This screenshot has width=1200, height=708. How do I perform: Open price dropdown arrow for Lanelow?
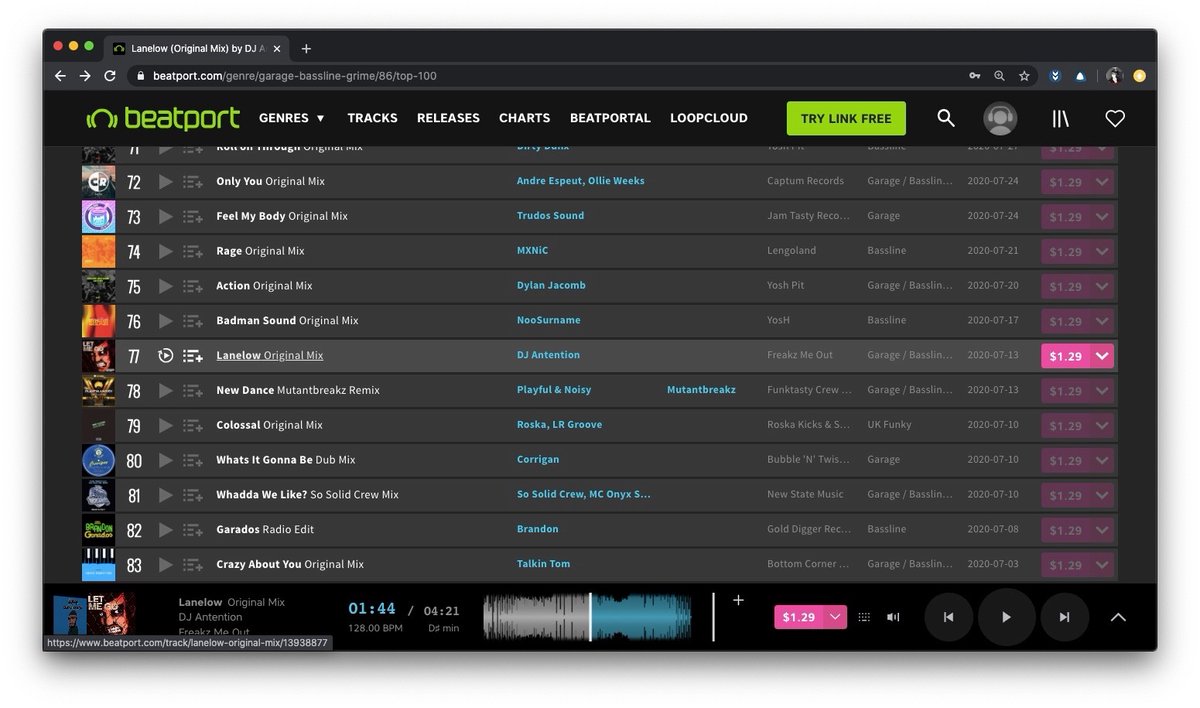tap(1102, 356)
